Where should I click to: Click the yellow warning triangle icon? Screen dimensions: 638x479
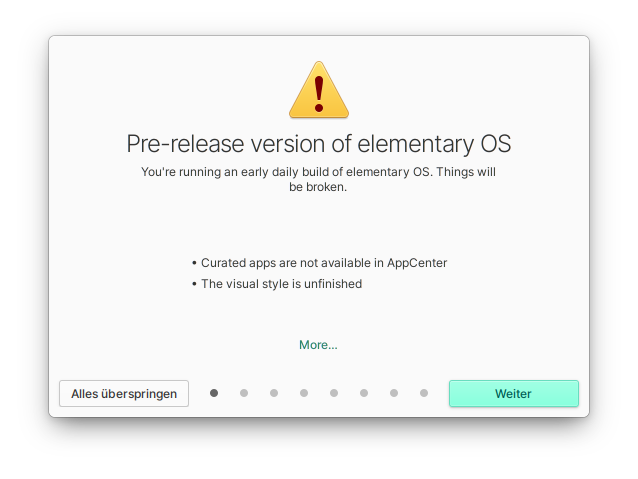point(319,90)
